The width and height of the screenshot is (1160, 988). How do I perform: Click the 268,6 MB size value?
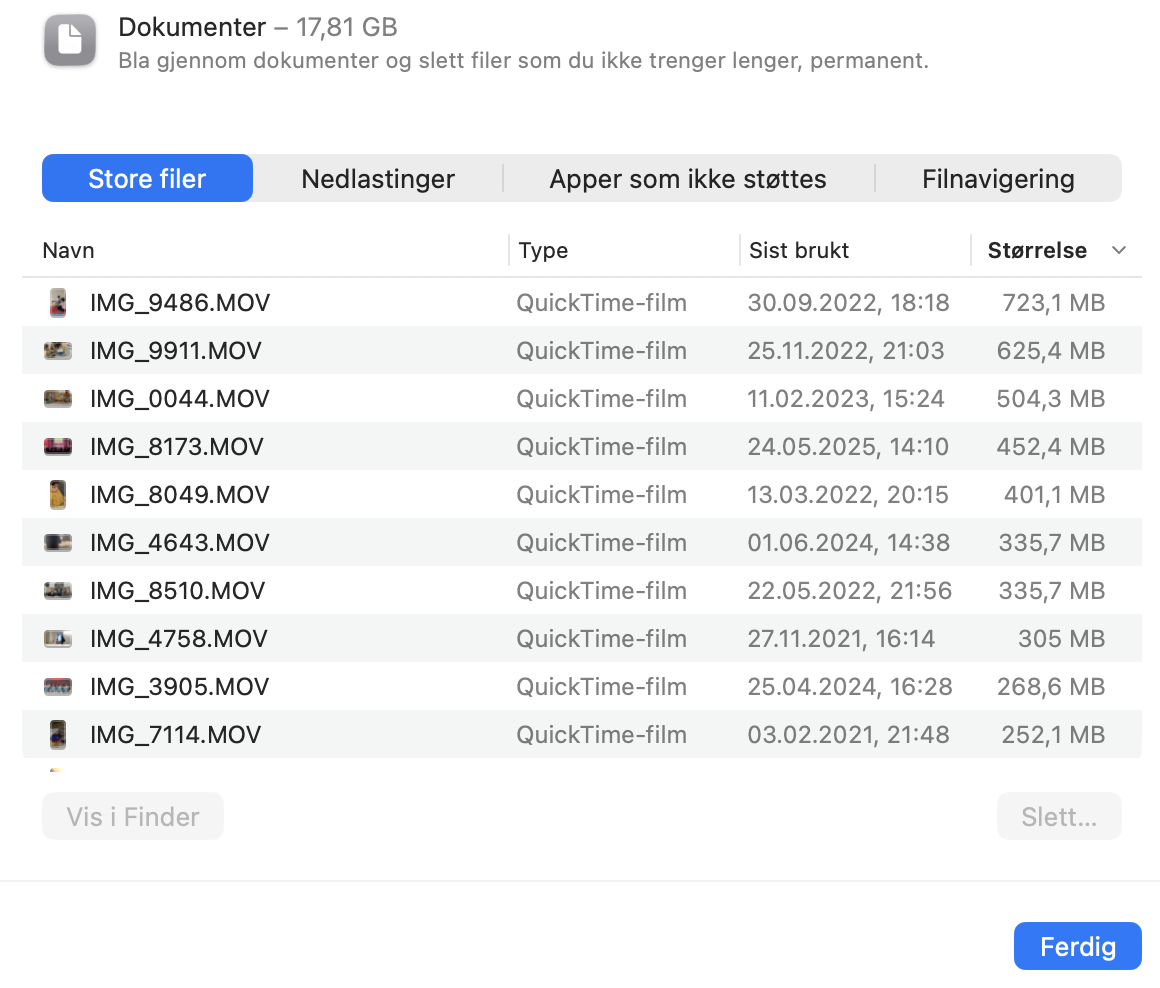pyautogui.click(x=1051, y=687)
